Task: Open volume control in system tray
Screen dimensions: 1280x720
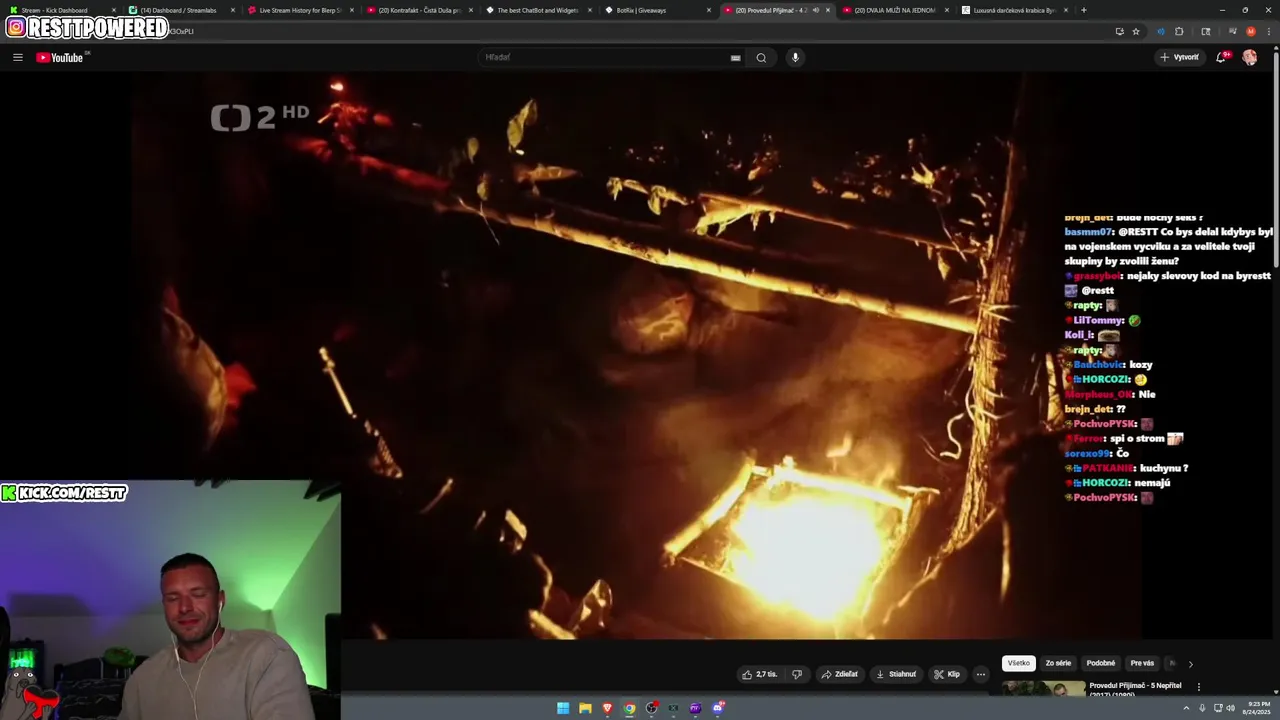Action: pos(1229,708)
